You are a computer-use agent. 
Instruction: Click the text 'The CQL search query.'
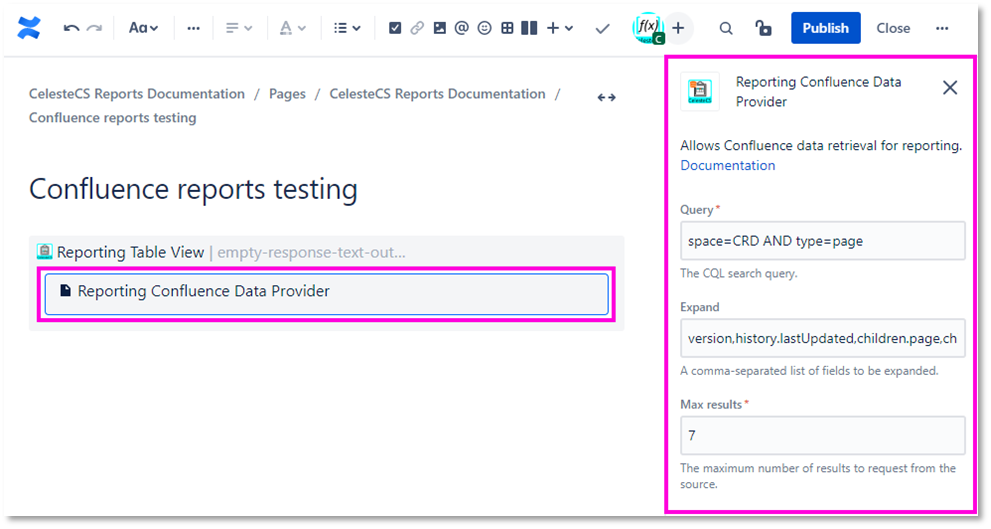pyautogui.click(x=739, y=274)
